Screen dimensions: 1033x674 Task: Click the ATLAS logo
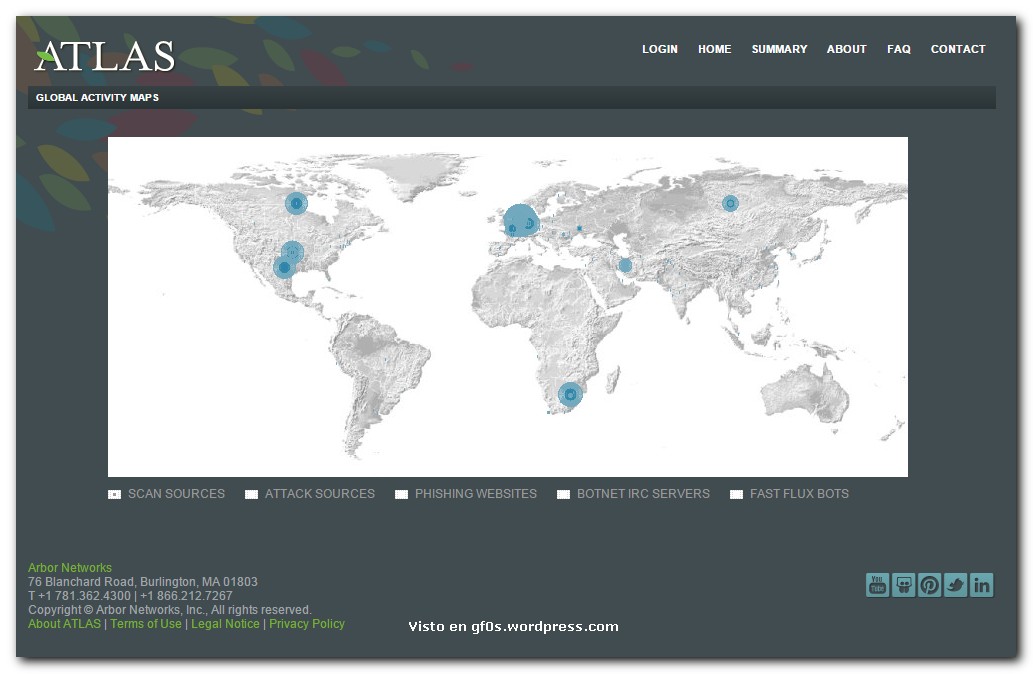(x=105, y=56)
